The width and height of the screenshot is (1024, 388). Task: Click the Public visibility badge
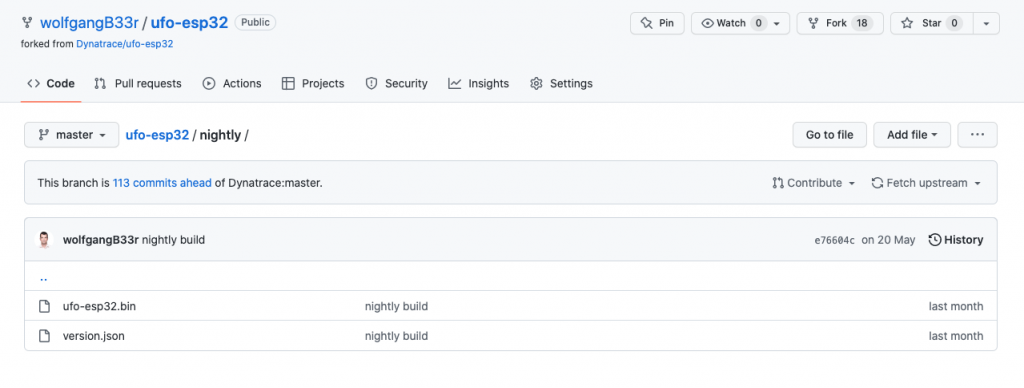pyautogui.click(x=255, y=23)
